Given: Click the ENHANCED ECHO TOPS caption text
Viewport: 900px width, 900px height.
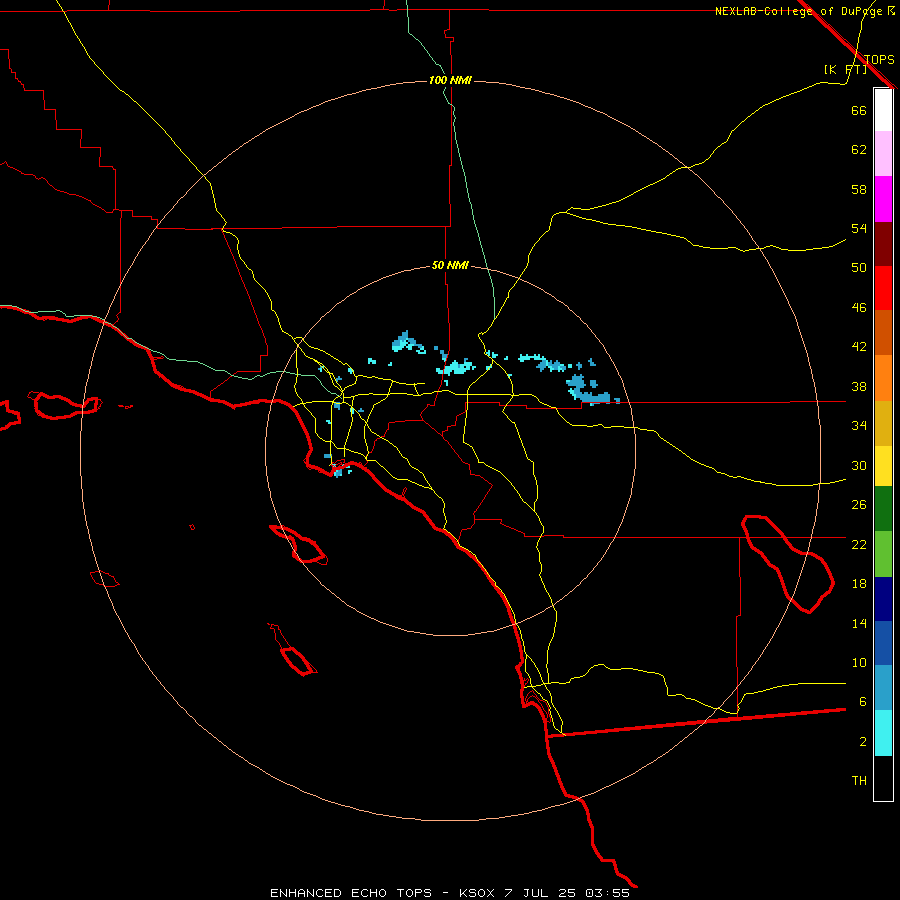Looking at the screenshot, I should (x=351, y=893).
